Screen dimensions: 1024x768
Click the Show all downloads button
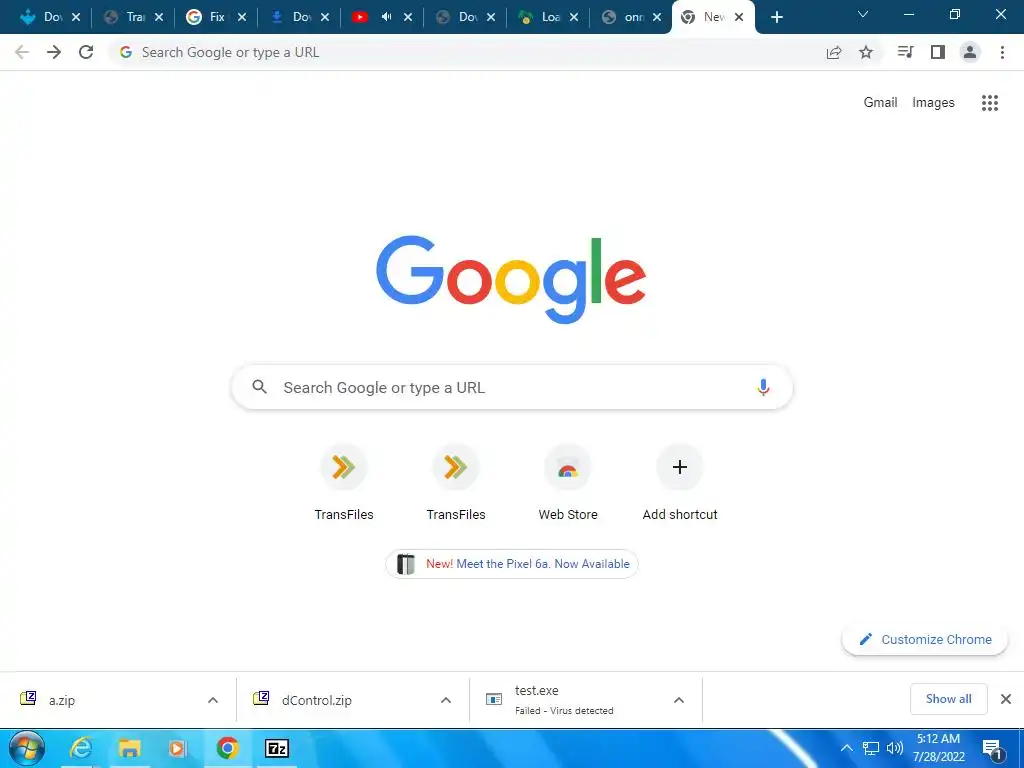(x=948, y=699)
